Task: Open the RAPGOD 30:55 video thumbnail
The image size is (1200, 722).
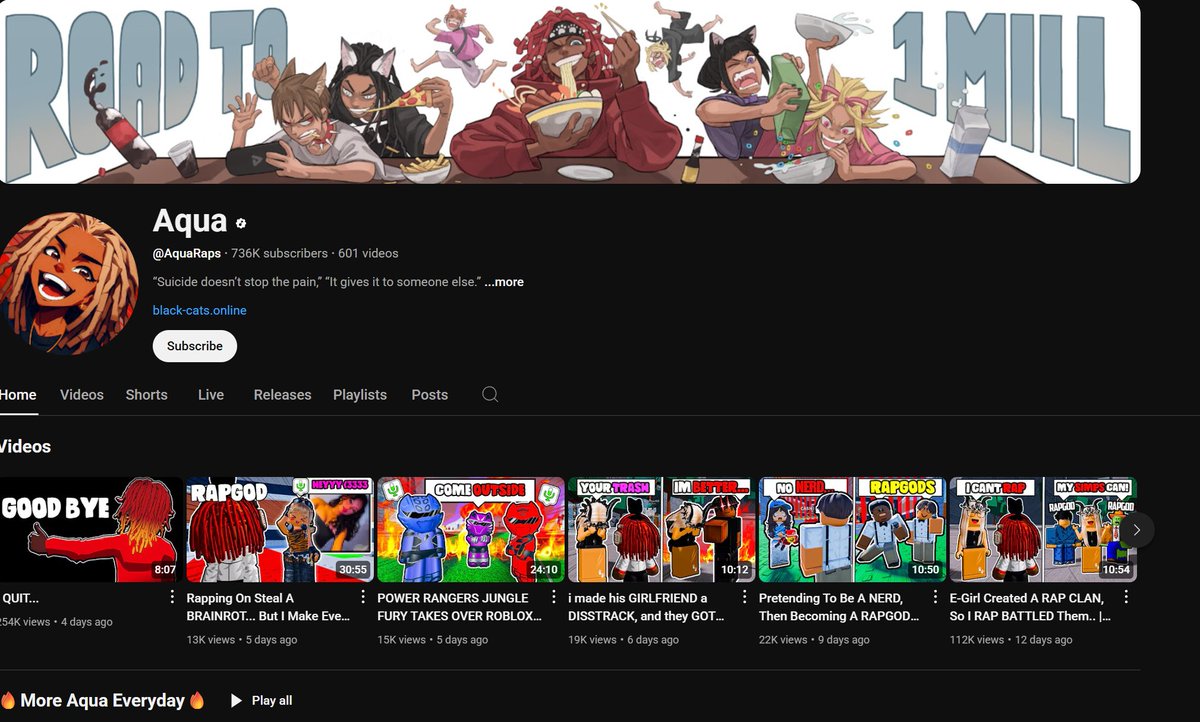Action: tap(280, 529)
